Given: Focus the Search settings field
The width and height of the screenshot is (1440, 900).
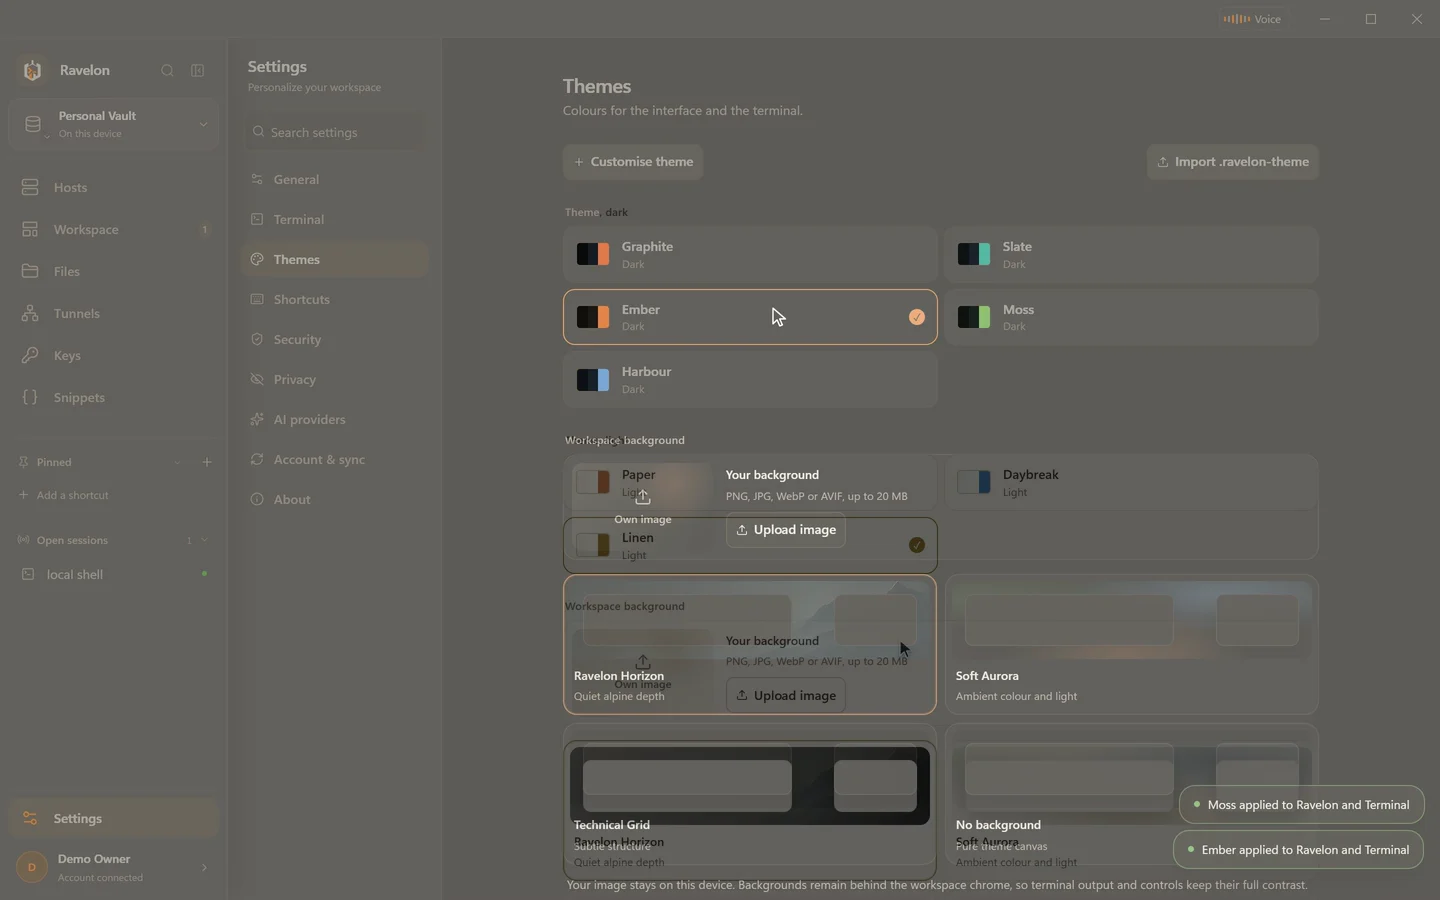Looking at the screenshot, I should coord(335,132).
